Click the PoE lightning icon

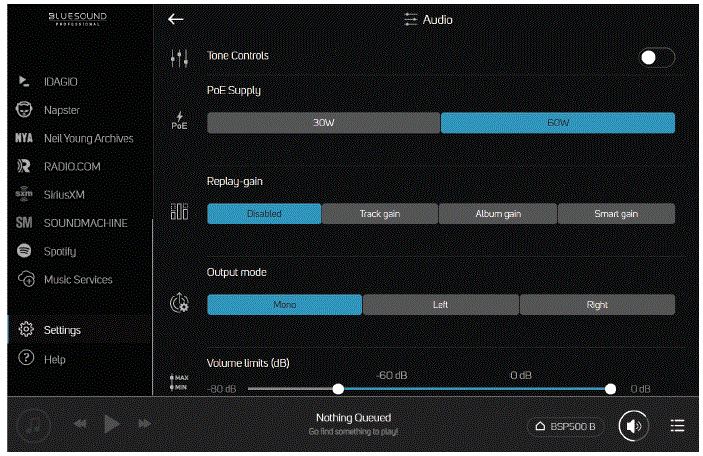179,121
